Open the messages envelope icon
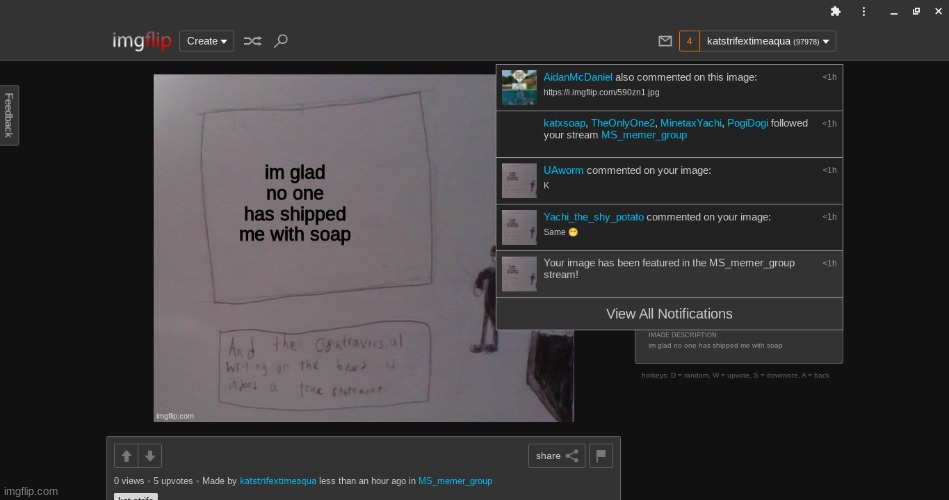The image size is (949, 500). pyautogui.click(x=665, y=41)
